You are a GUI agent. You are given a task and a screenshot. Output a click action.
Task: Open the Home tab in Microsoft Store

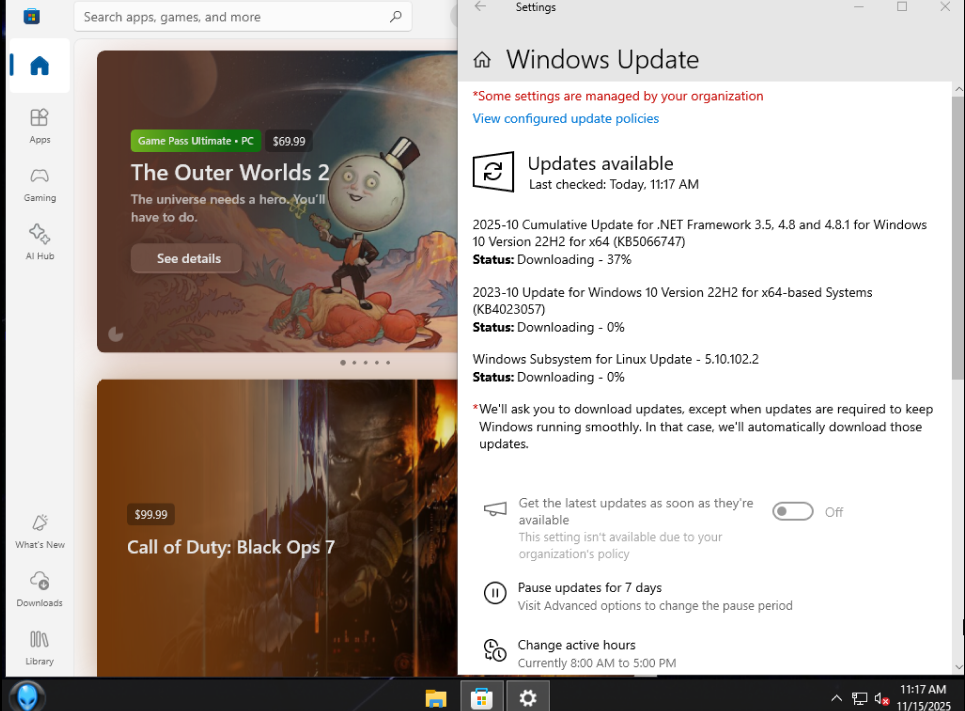point(39,65)
